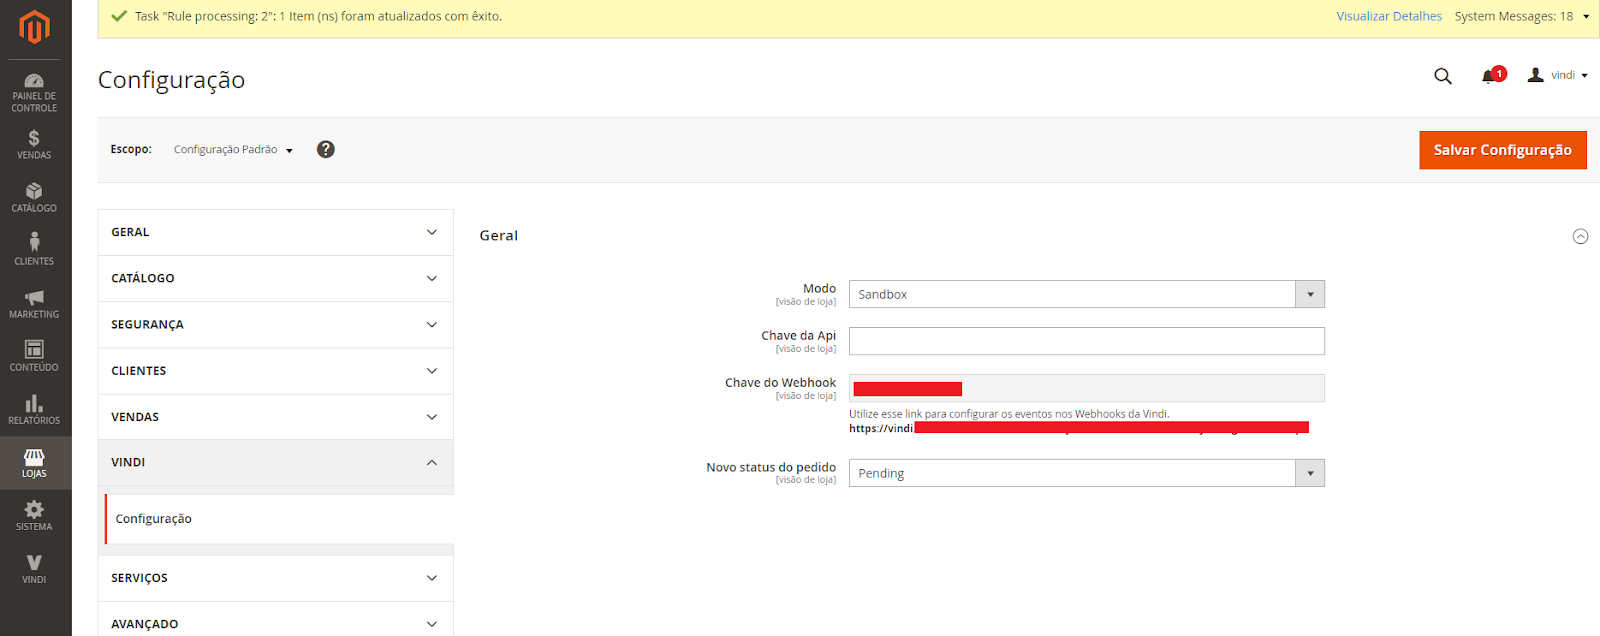Click into the Chave da Api field

1086,341
